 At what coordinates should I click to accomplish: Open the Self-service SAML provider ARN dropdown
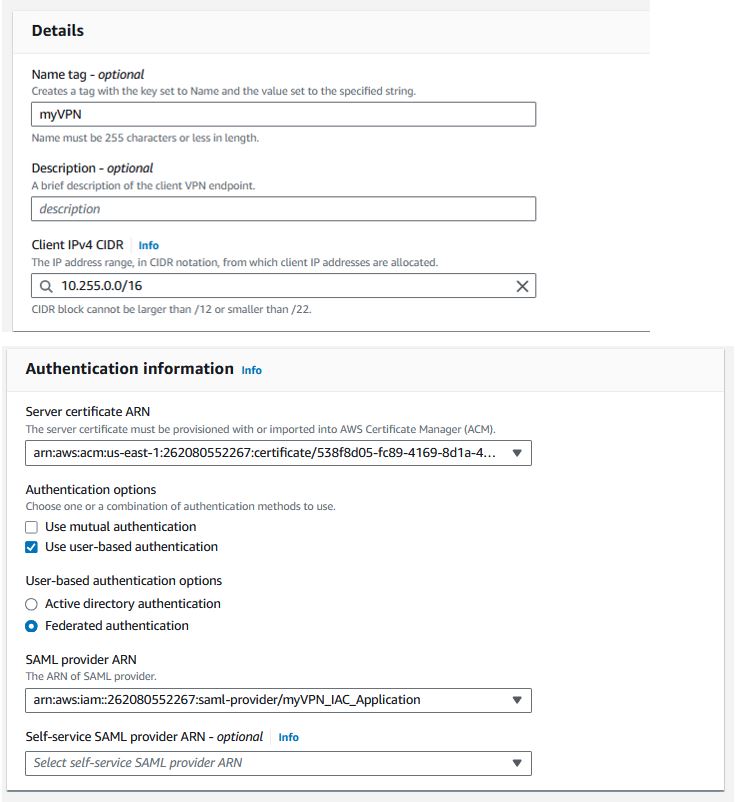pyautogui.click(x=278, y=763)
